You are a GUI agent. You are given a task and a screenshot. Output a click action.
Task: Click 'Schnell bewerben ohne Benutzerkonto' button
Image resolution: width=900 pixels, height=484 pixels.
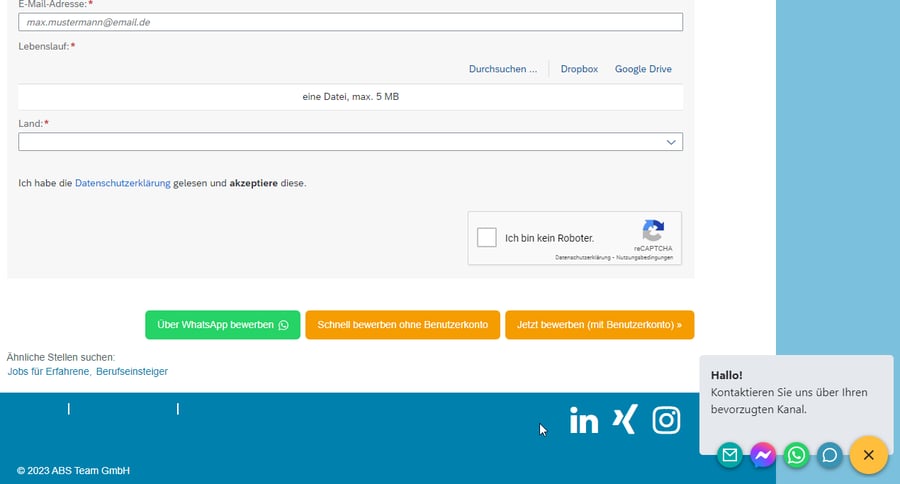point(402,325)
